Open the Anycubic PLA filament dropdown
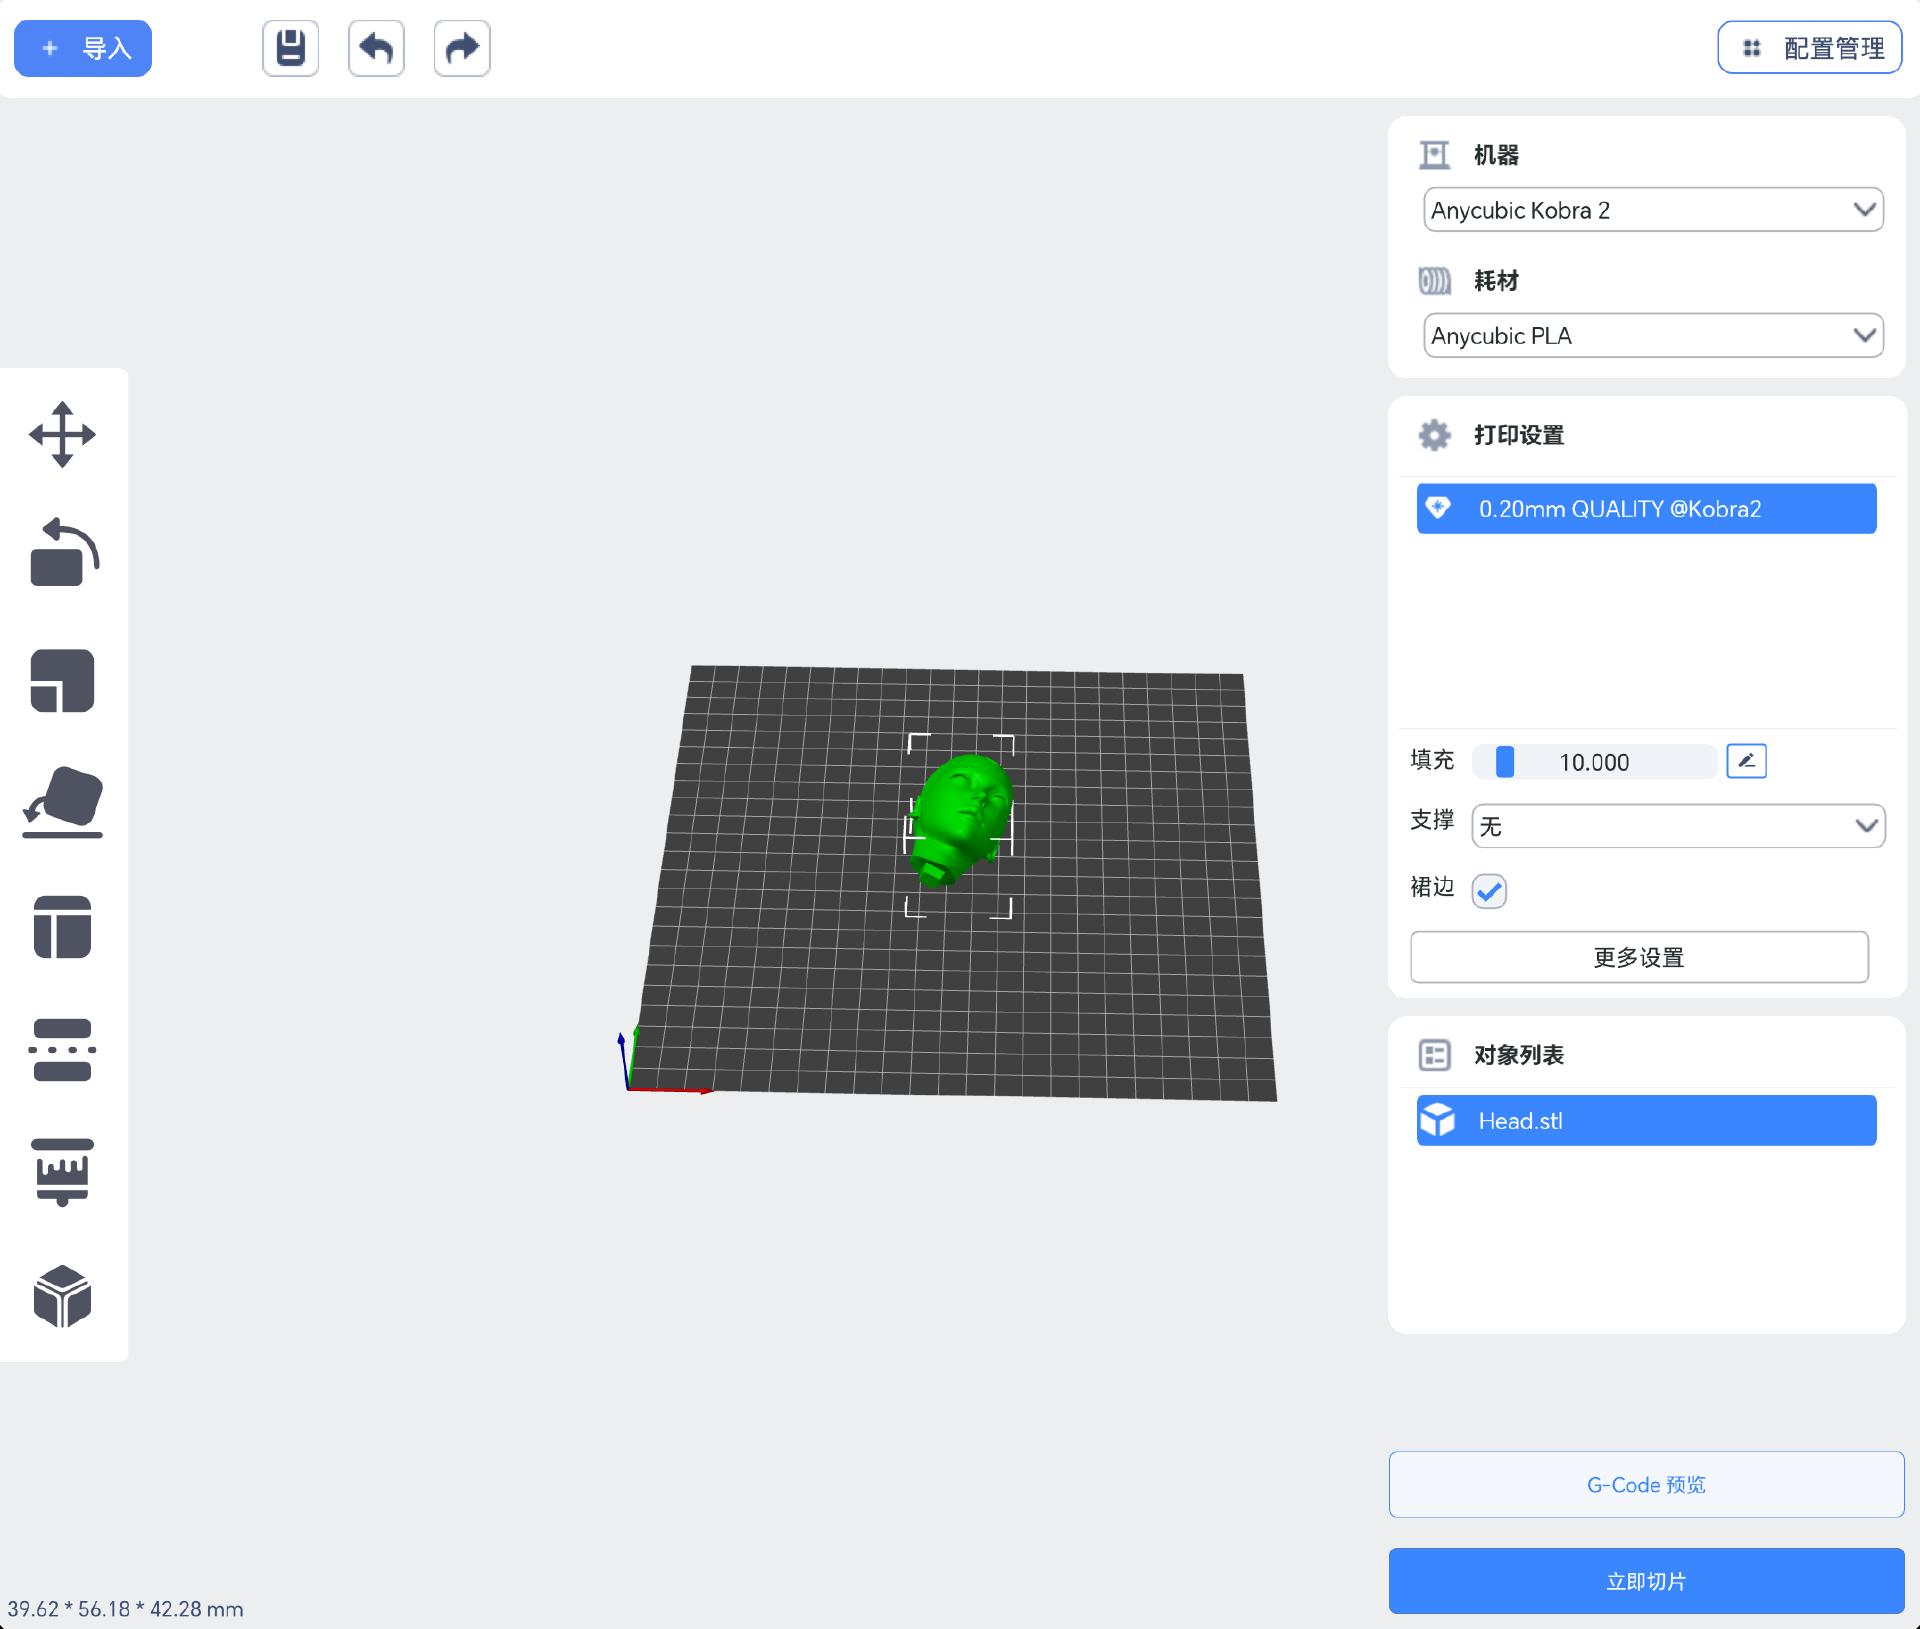Viewport: 1920px width, 1629px height. point(1651,335)
